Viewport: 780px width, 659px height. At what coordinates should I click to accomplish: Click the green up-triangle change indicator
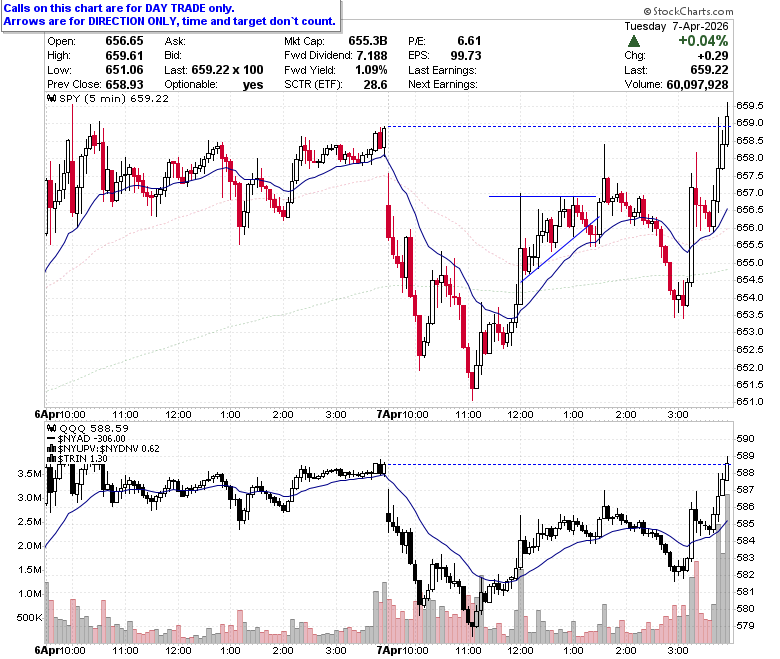pyautogui.click(x=633, y=41)
